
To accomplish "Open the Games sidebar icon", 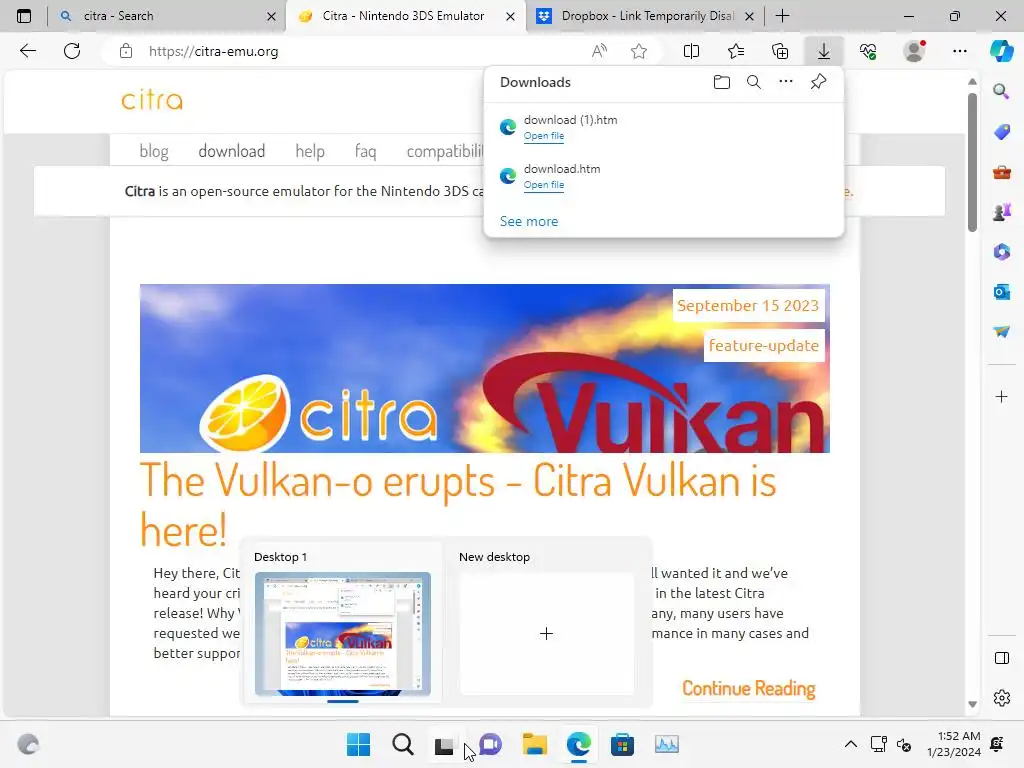I will tap(1001, 212).
